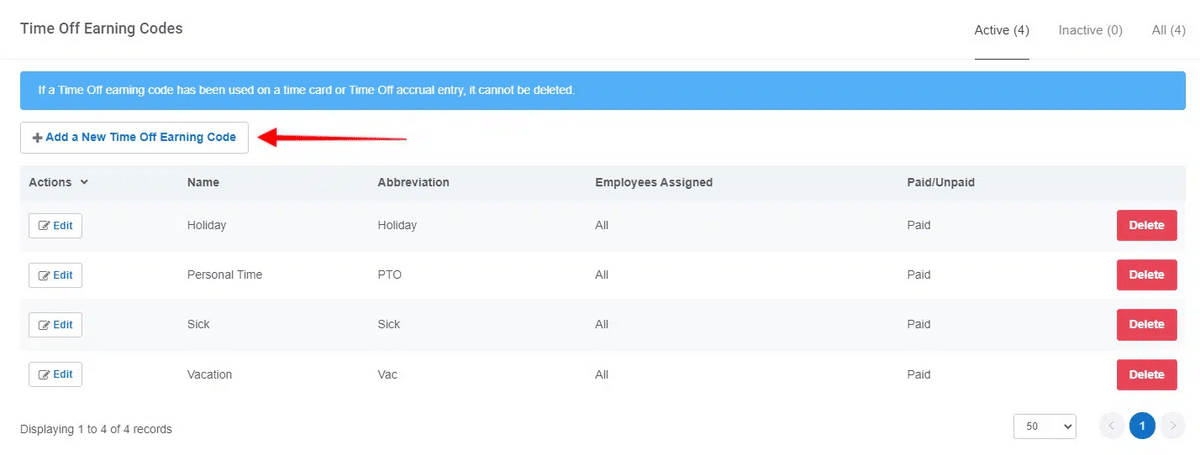Sort by the Abbreviation column header
Image resolution: width=1200 pixels, height=455 pixels.
click(x=413, y=182)
